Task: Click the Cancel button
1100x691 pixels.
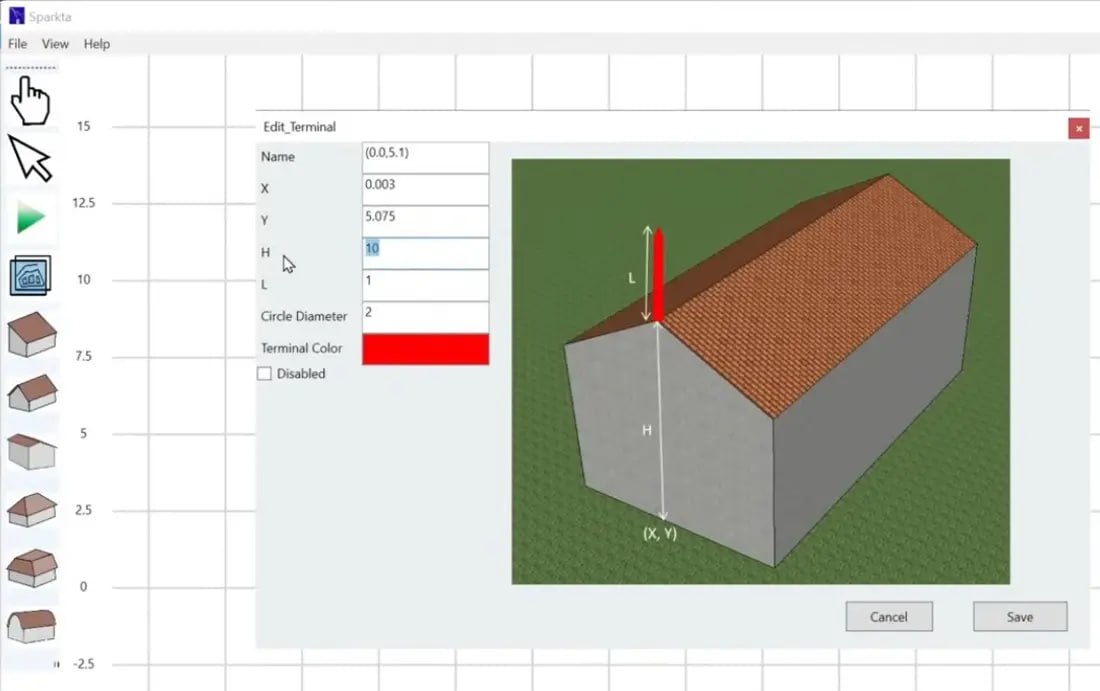Action: tap(888, 617)
